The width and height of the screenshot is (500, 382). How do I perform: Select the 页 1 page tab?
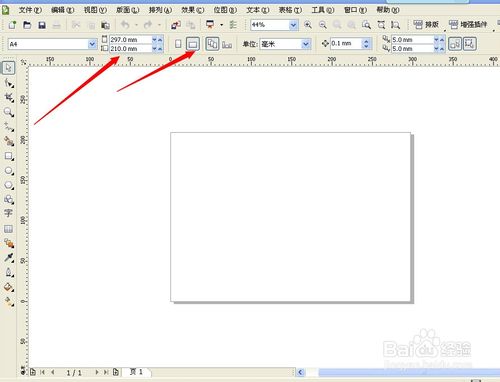coord(136,372)
